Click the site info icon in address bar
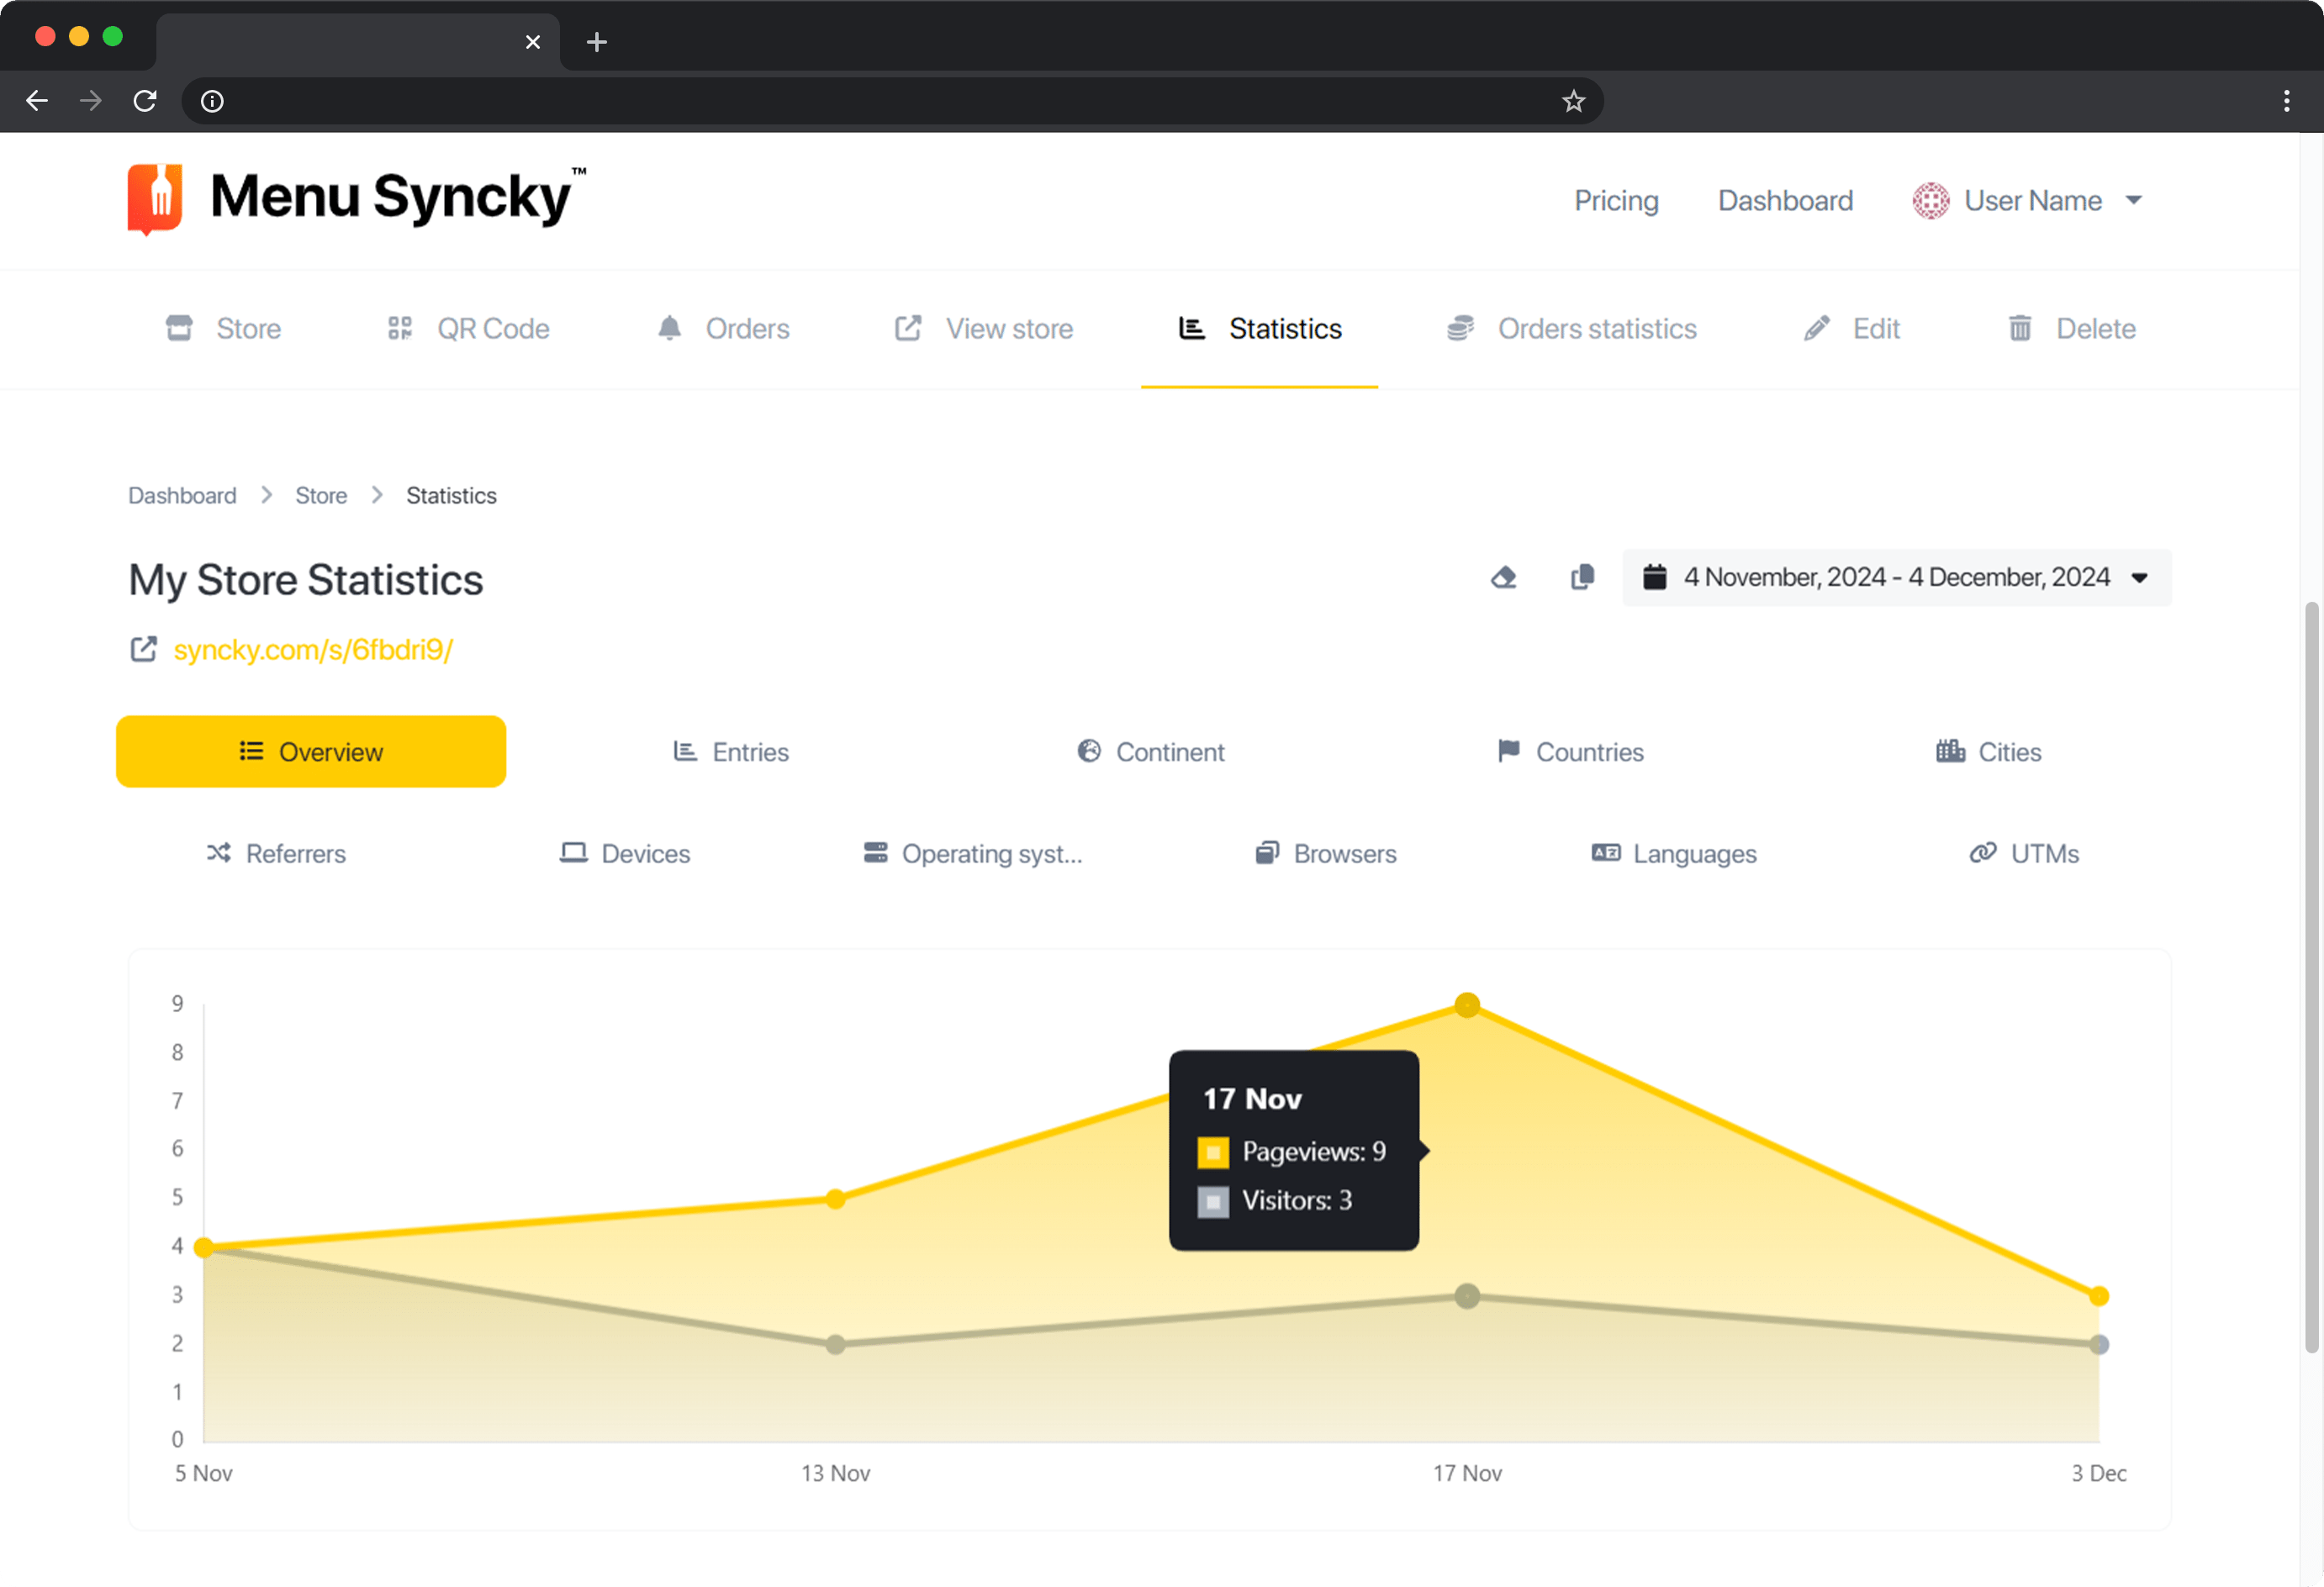2324x1587 pixels. coord(212,101)
